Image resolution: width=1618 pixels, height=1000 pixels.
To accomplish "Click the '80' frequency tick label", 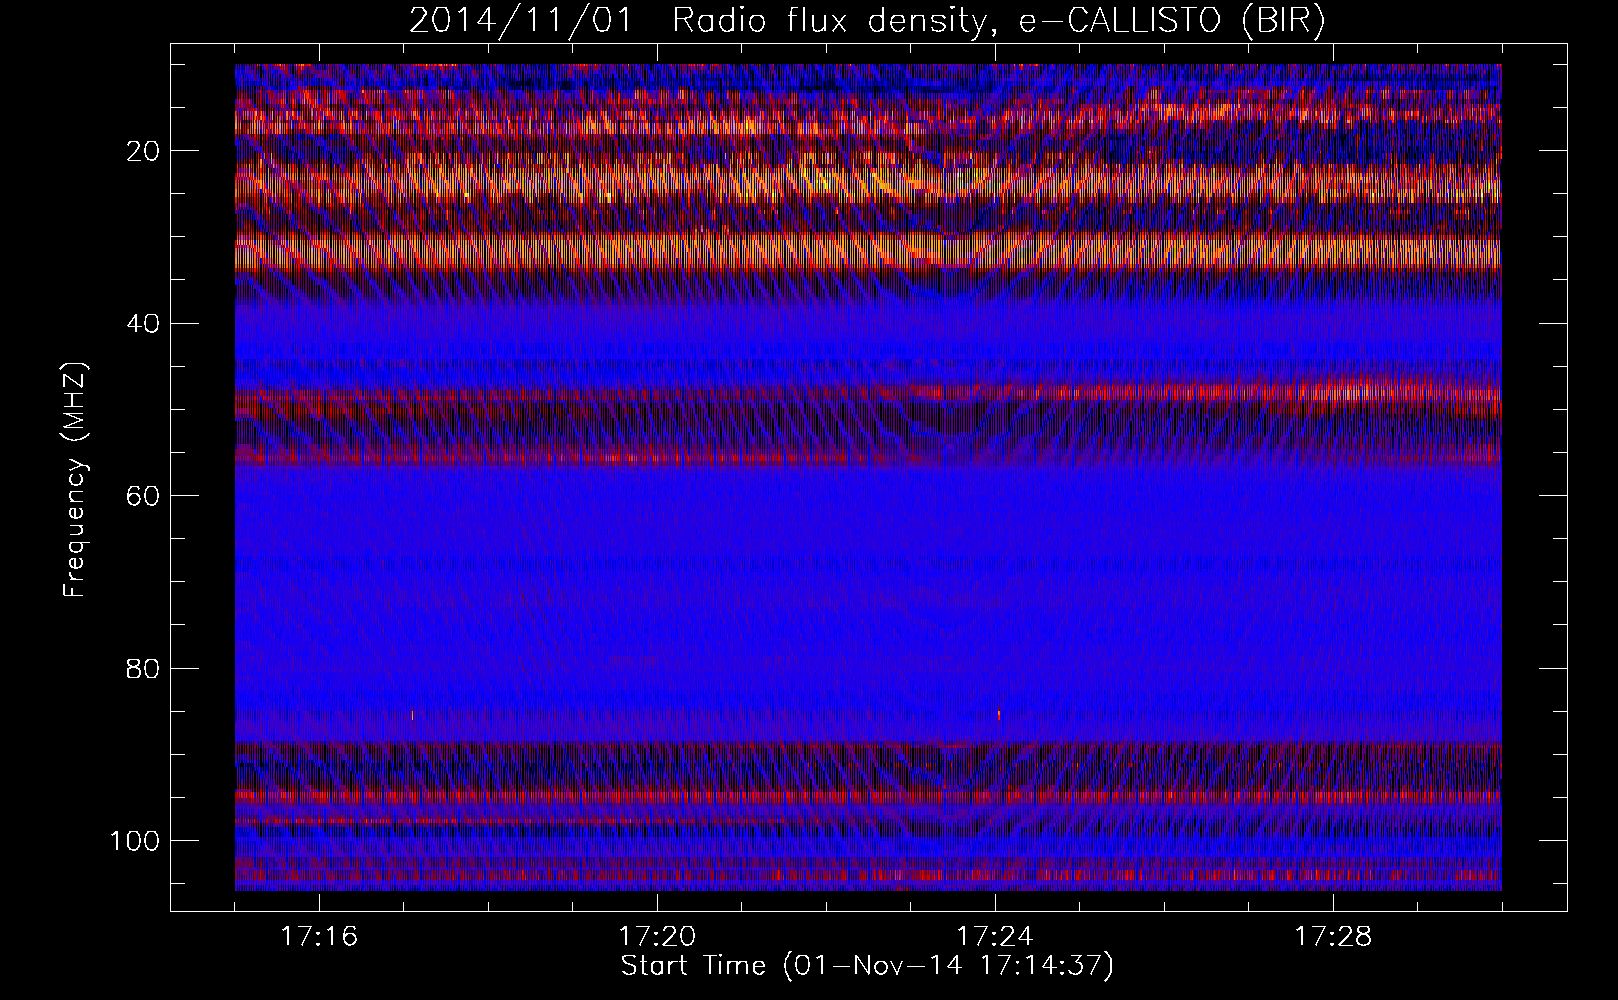I will [x=143, y=667].
